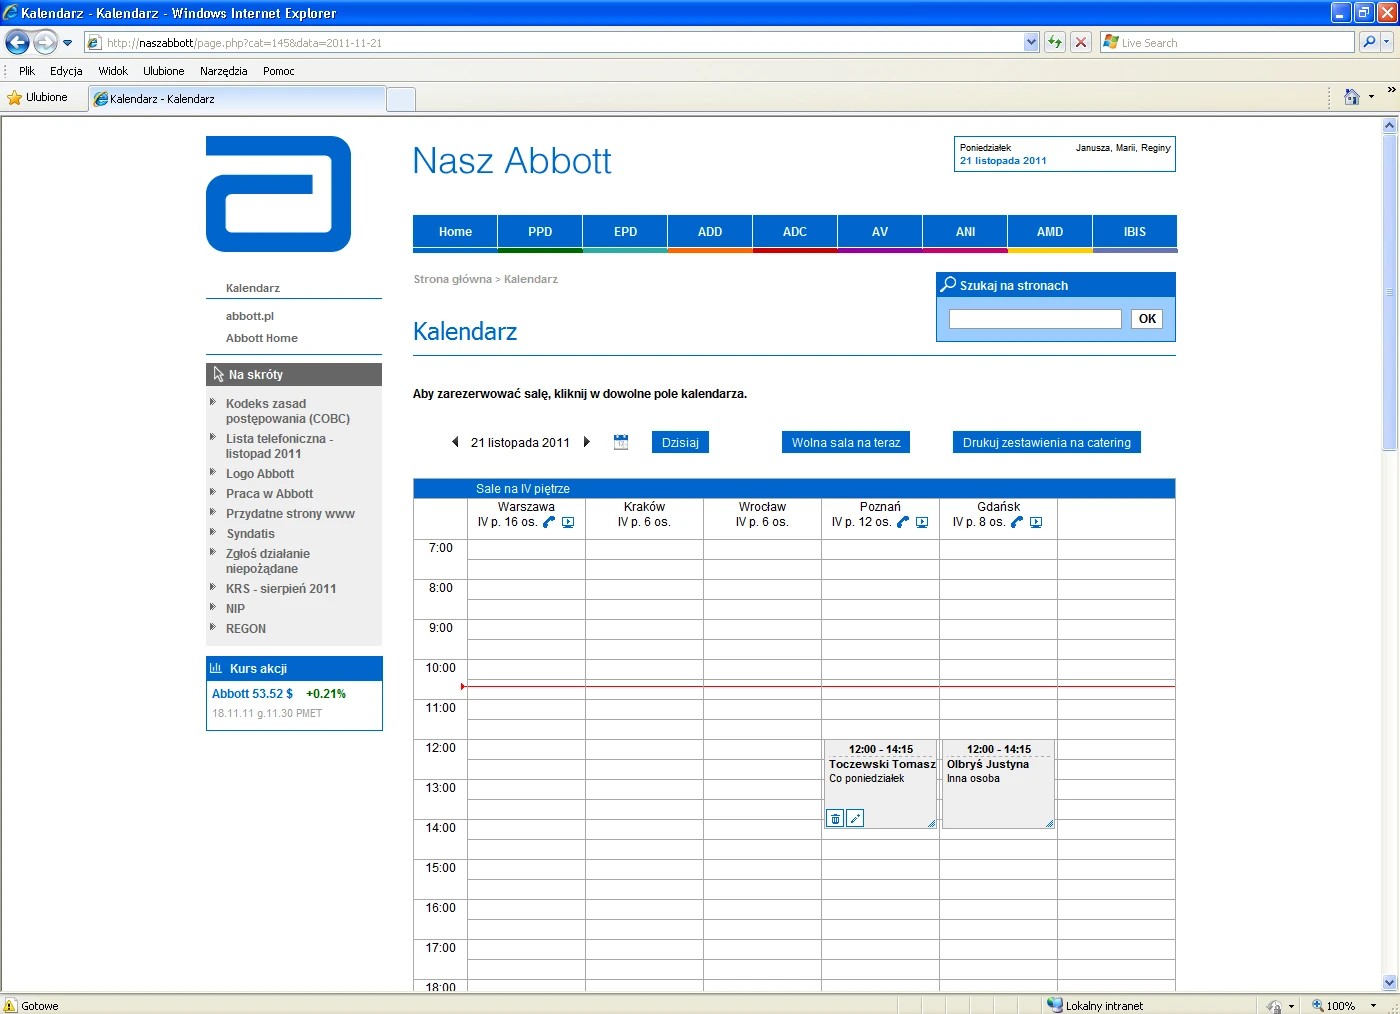Click the OK search button
The image size is (1400, 1014).
1147,319
